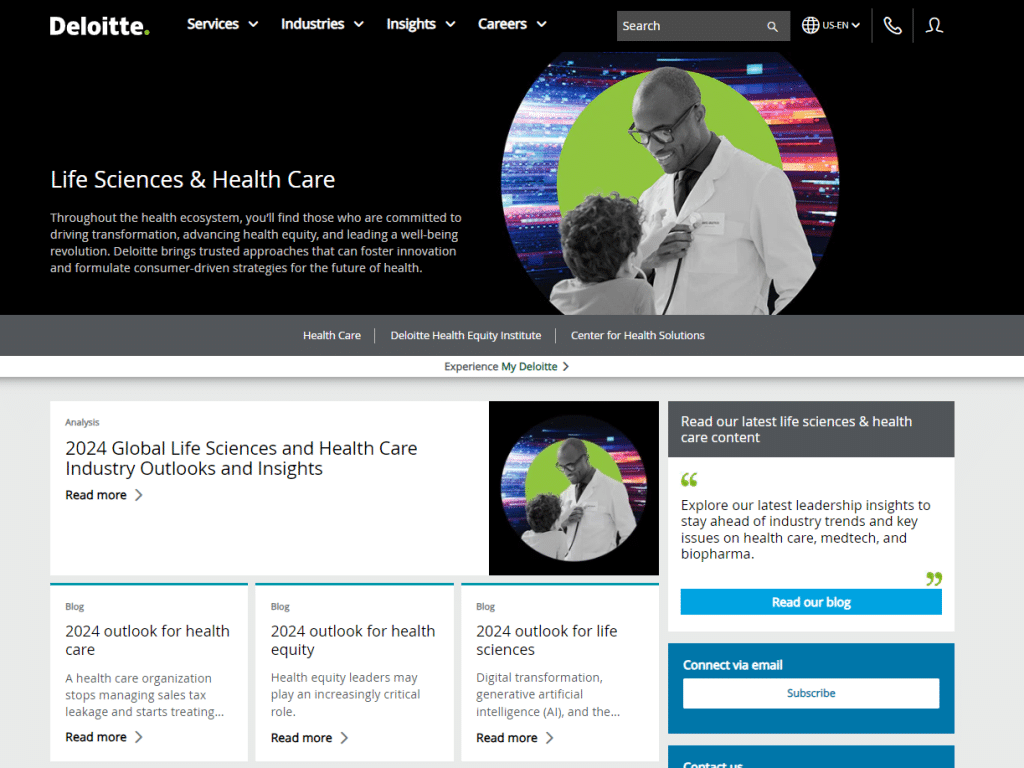Viewport: 1024px width, 768px height.
Task: Click 'Throughout the health ecosystem' intro paragraph
Action: [256, 242]
